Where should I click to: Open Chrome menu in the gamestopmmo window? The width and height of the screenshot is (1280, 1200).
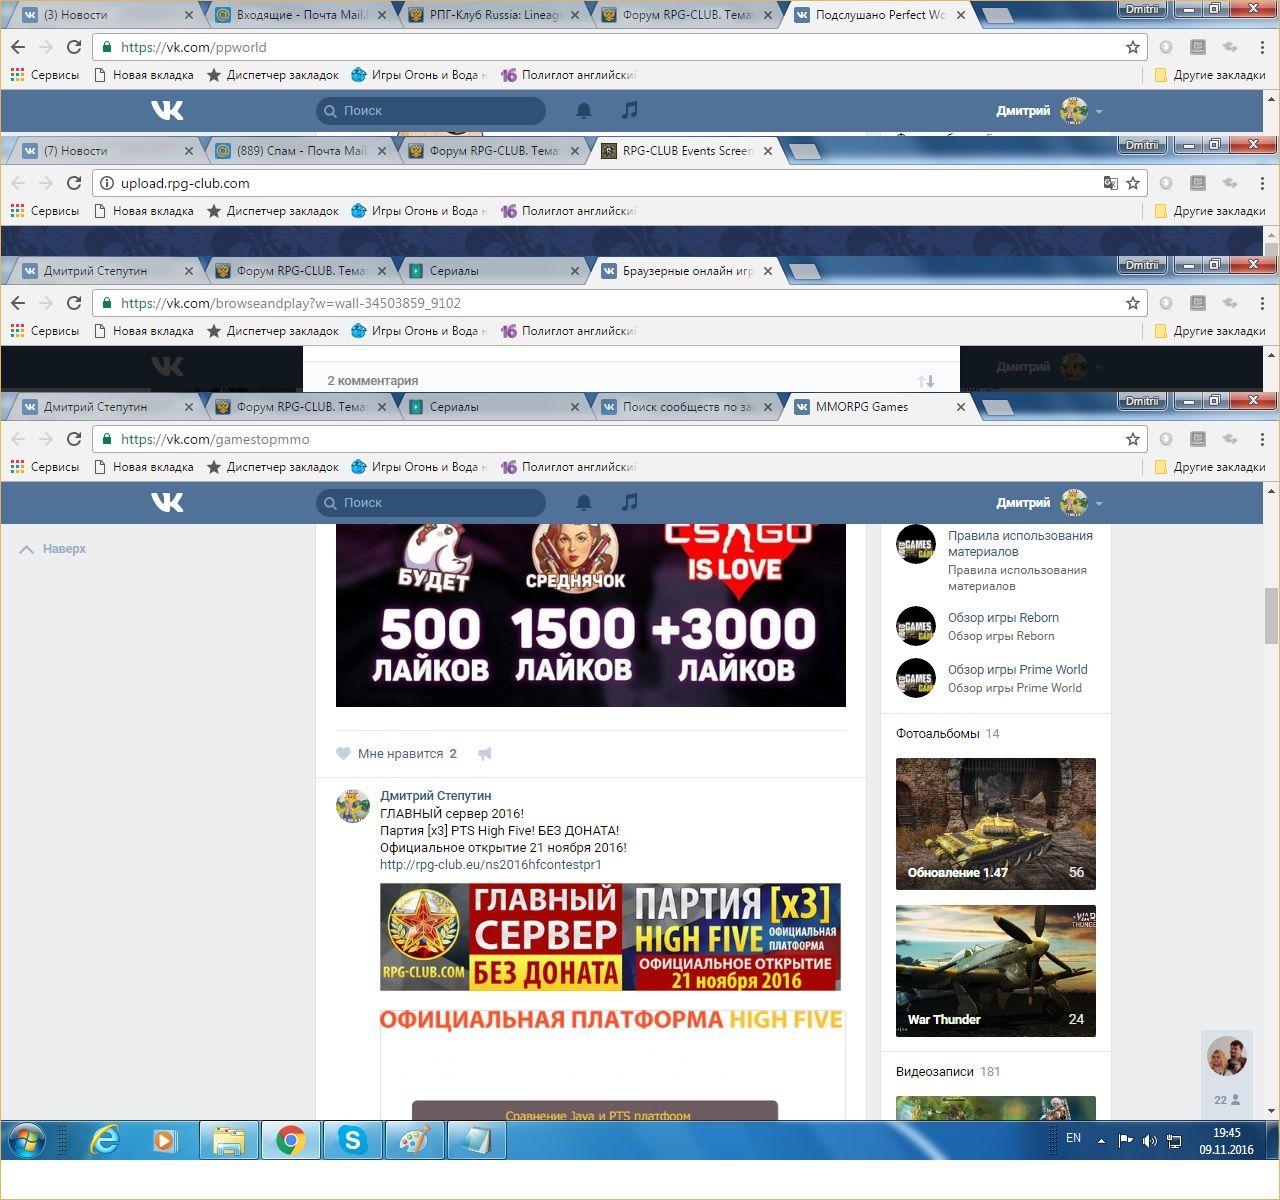(x=1262, y=439)
